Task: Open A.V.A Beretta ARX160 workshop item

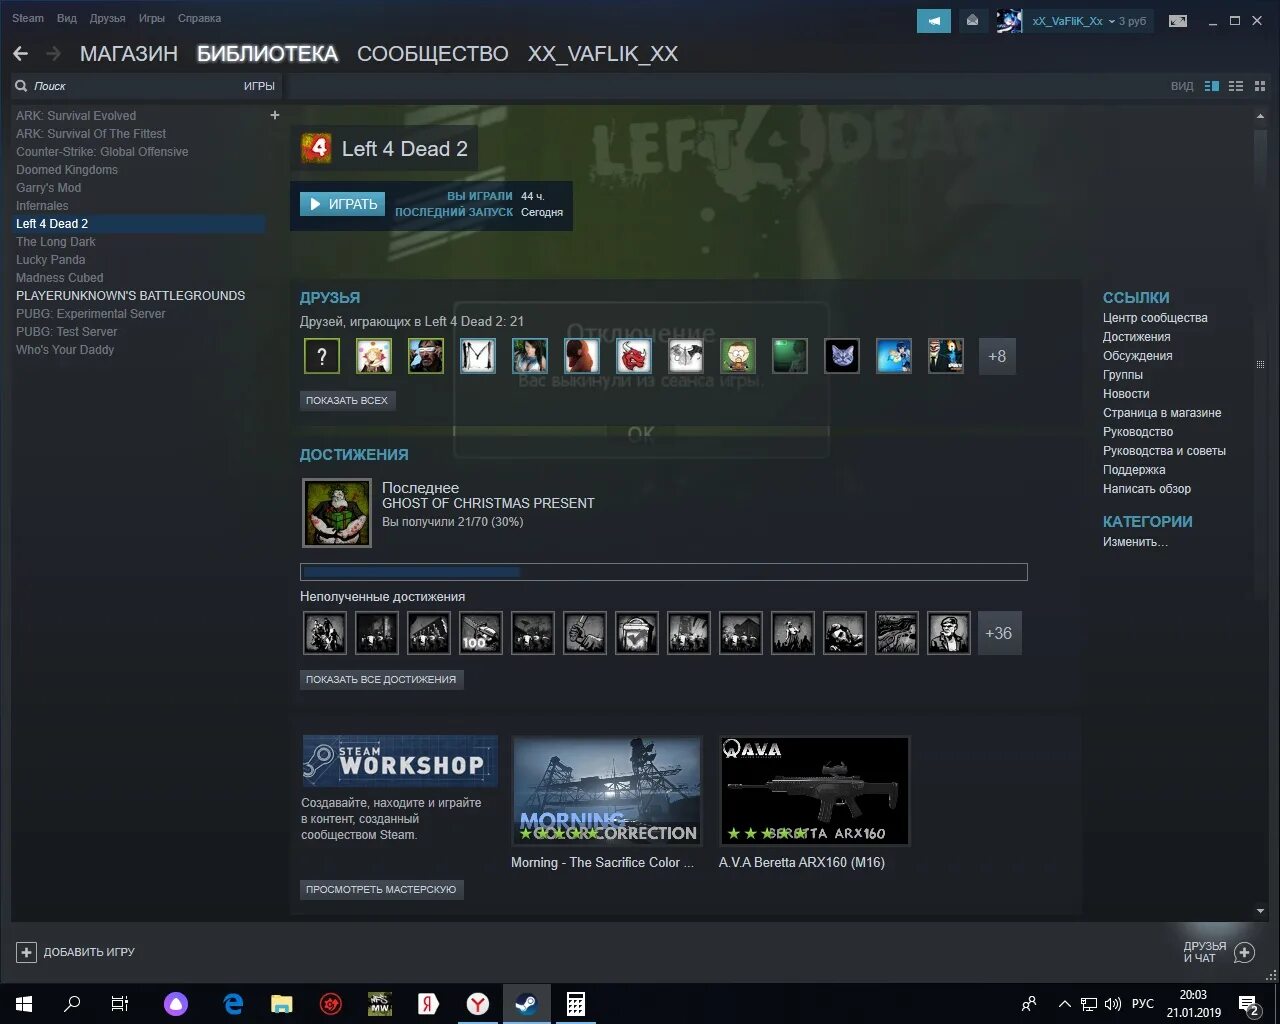Action: pos(815,791)
